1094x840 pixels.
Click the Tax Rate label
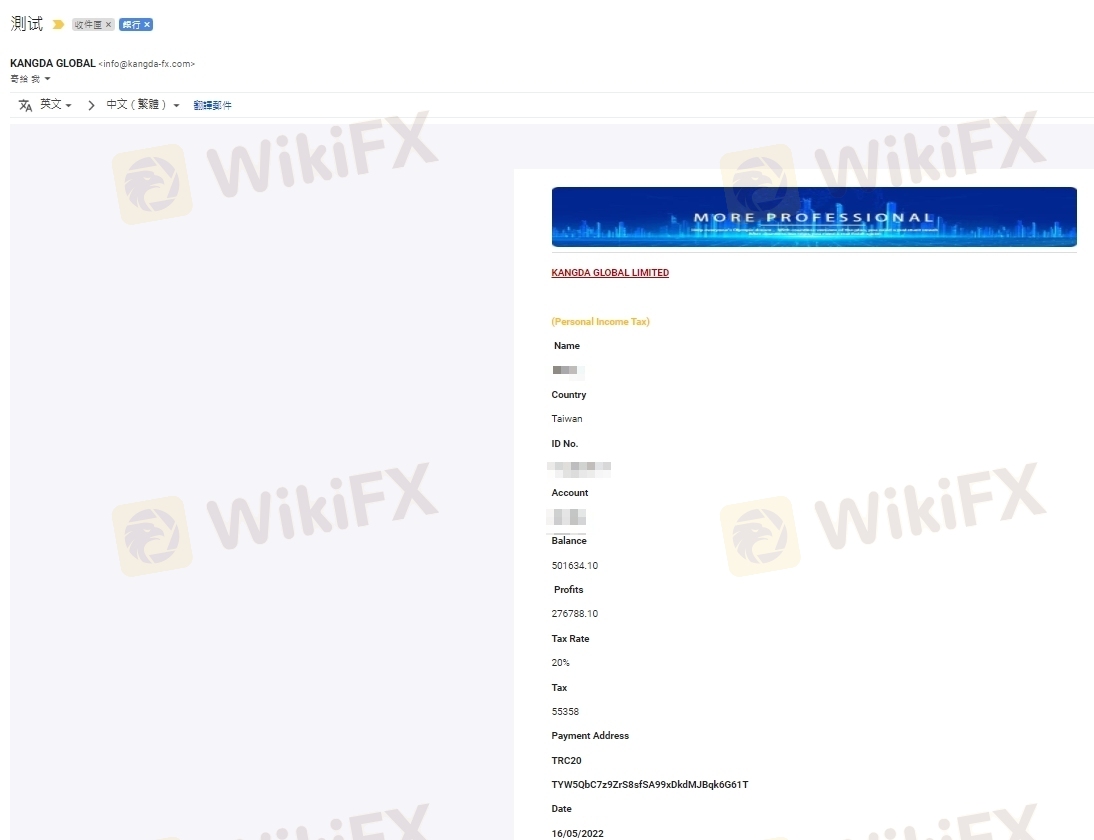click(570, 638)
